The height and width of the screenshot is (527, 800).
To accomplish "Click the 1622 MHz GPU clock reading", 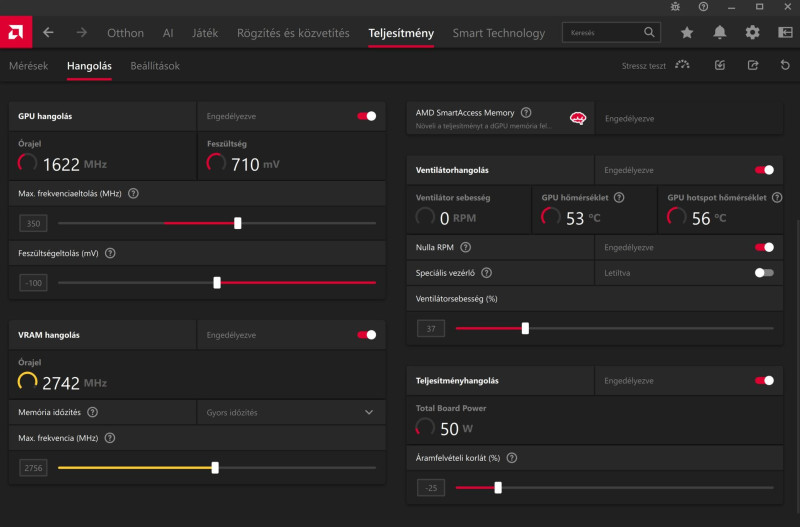I will [75, 164].
